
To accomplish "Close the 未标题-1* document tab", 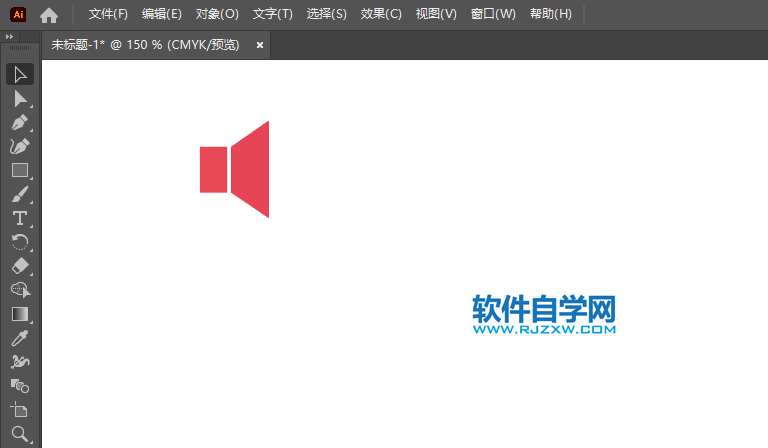I will coord(260,45).
